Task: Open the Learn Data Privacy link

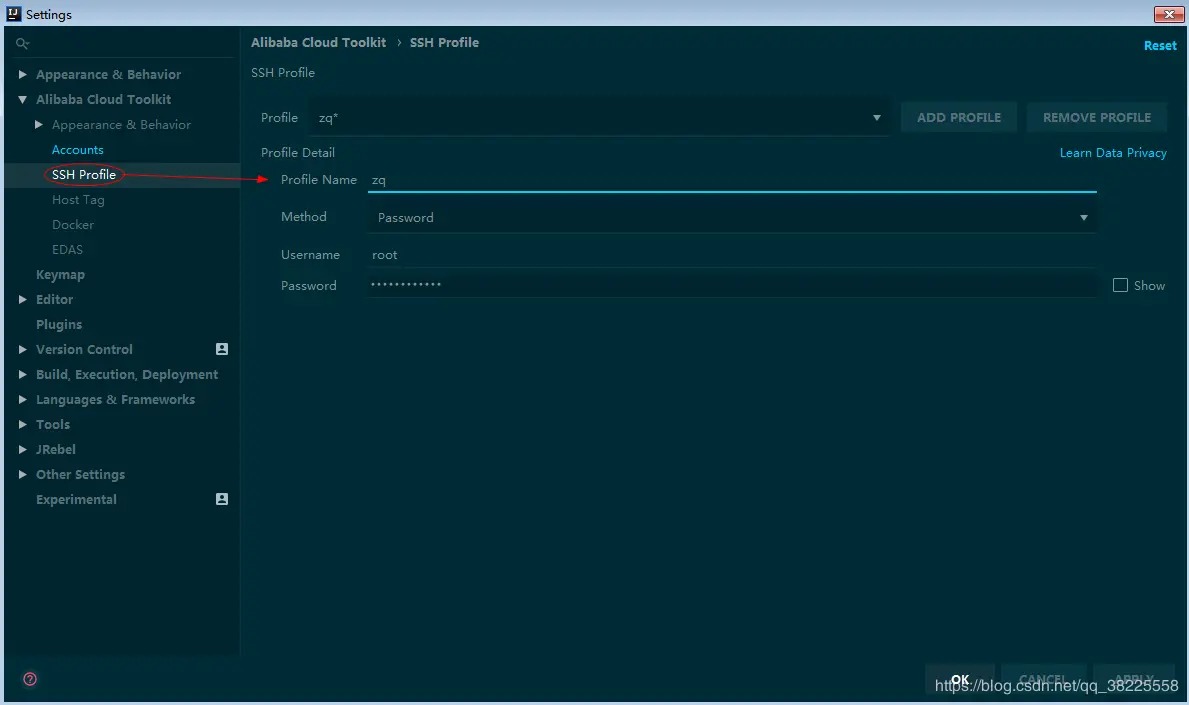Action: pyautogui.click(x=1112, y=153)
